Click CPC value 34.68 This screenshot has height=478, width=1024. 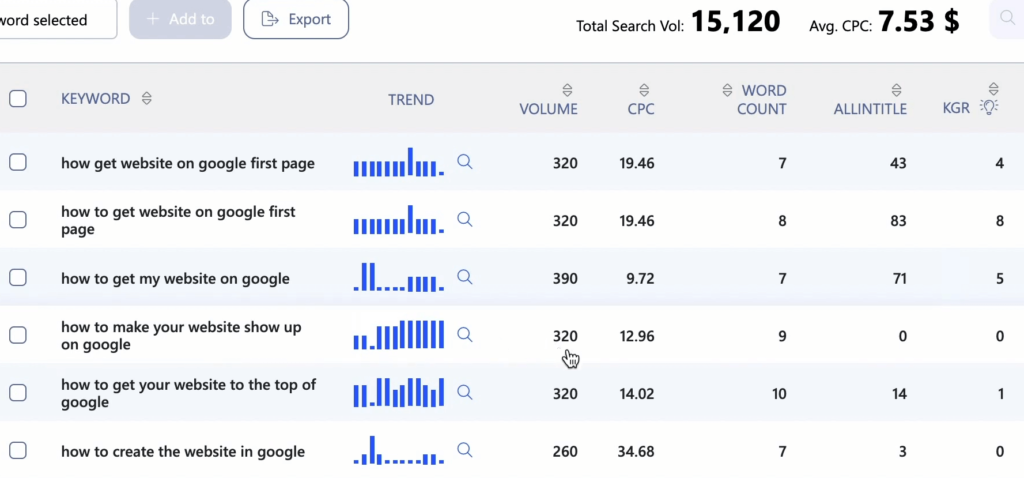[636, 451]
